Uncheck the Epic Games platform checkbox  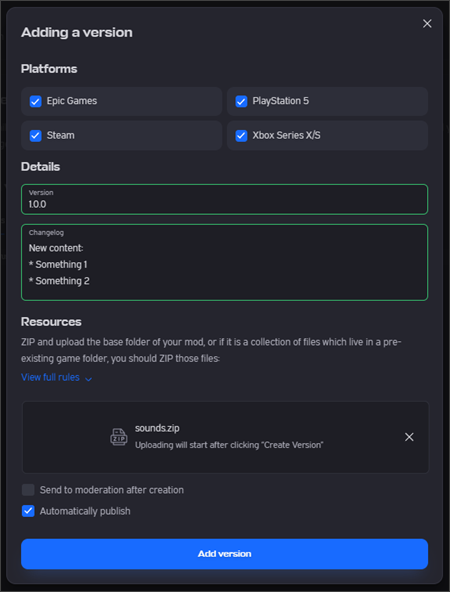point(35,101)
